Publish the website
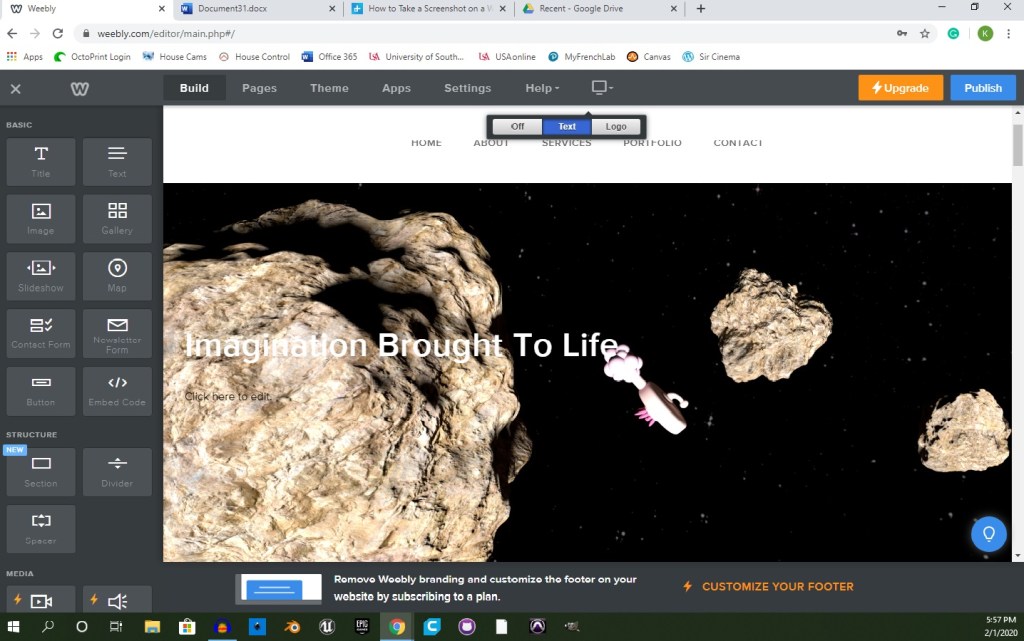Image resolution: width=1024 pixels, height=641 pixels. (x=982, y=88)
